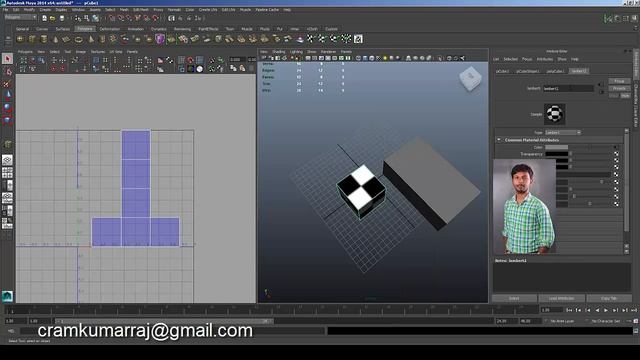640x360 pixels.
Task: Click the purple shield shelf icon
Action: [x=160, y=39]
